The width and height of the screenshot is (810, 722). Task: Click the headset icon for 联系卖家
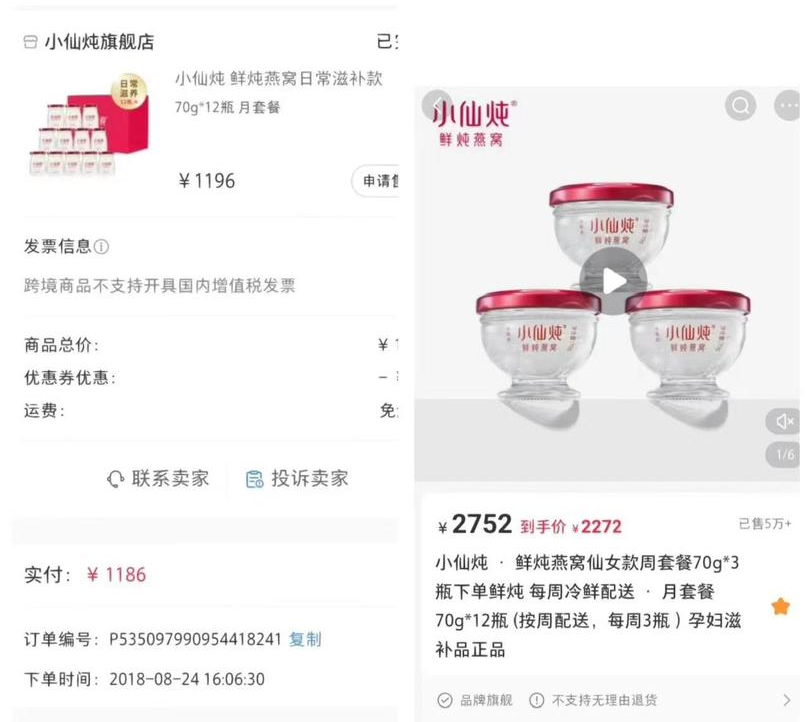(115, 479)
